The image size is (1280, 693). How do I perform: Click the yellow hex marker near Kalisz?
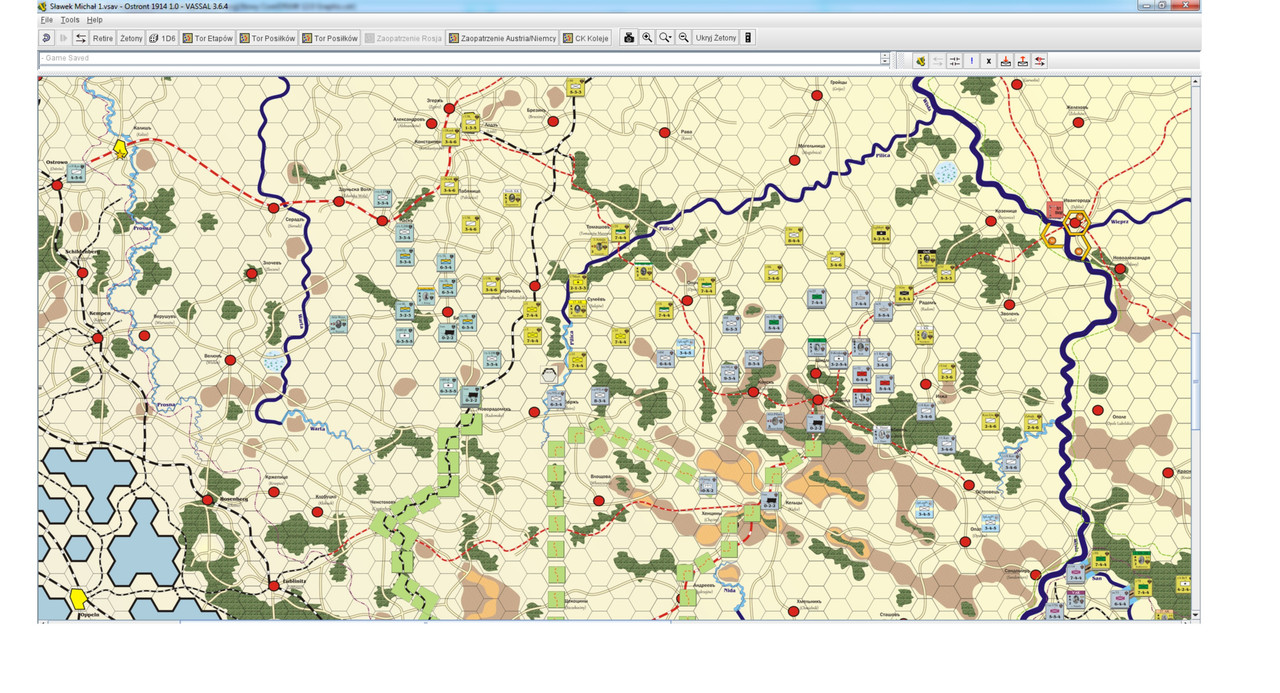(121, 149)
